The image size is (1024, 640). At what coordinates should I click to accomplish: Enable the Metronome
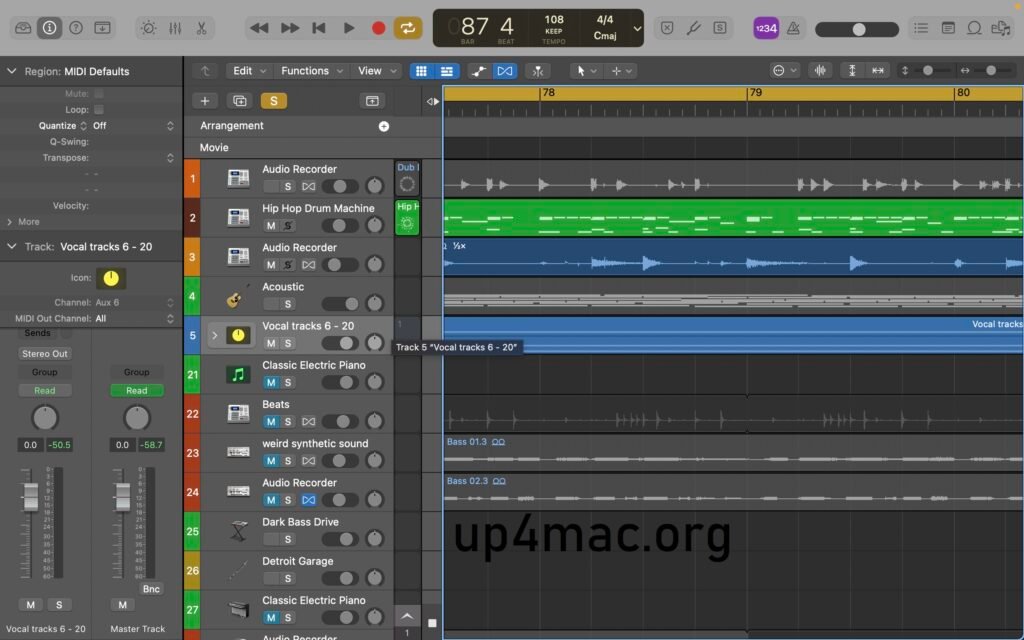(794, 28)
